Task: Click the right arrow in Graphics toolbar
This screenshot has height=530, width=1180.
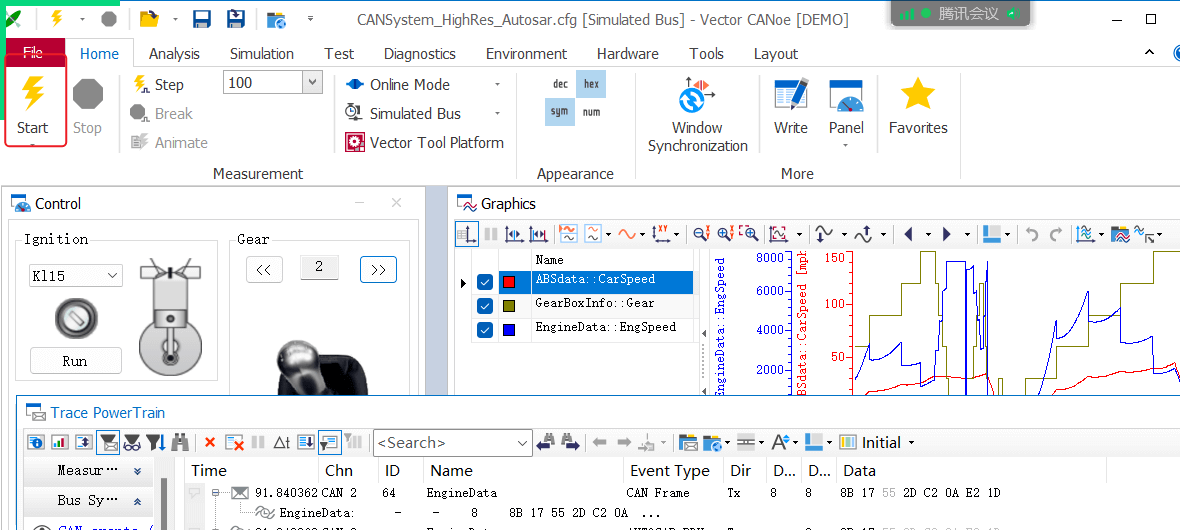Action: (947, 234)
